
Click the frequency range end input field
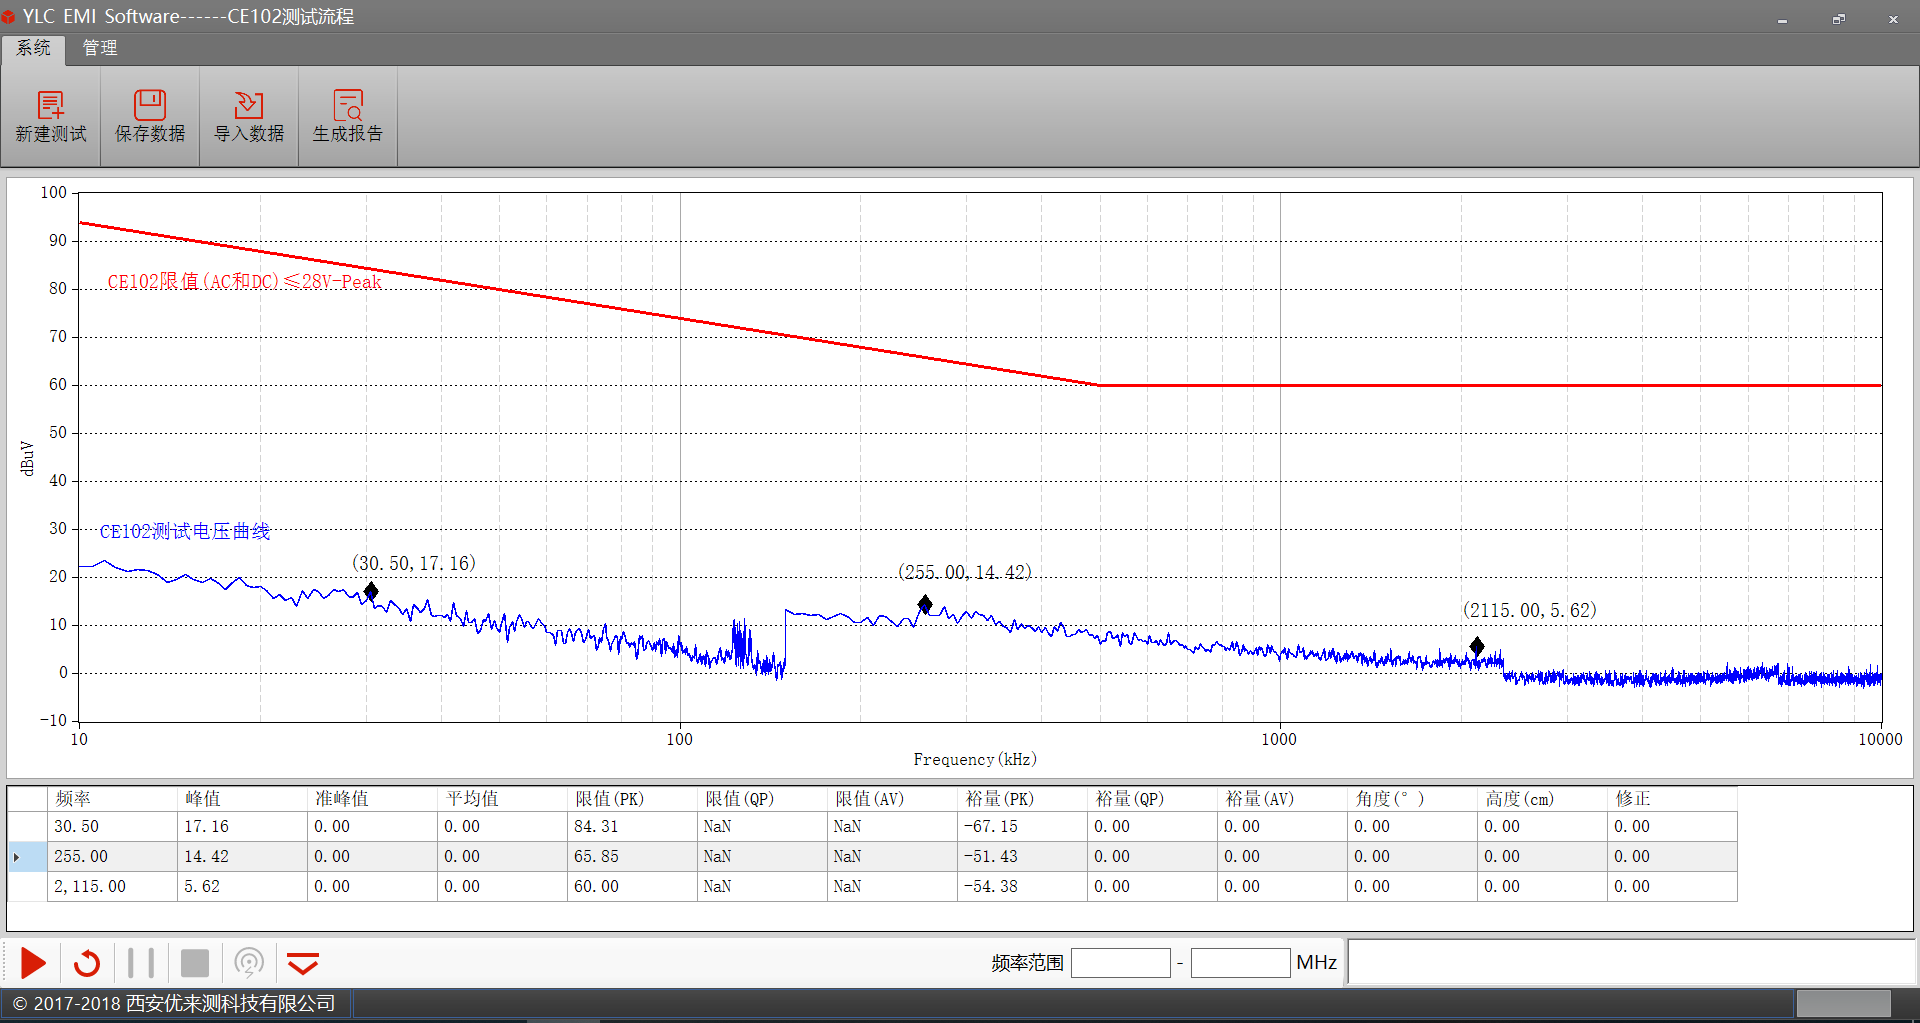[1240, 963]
